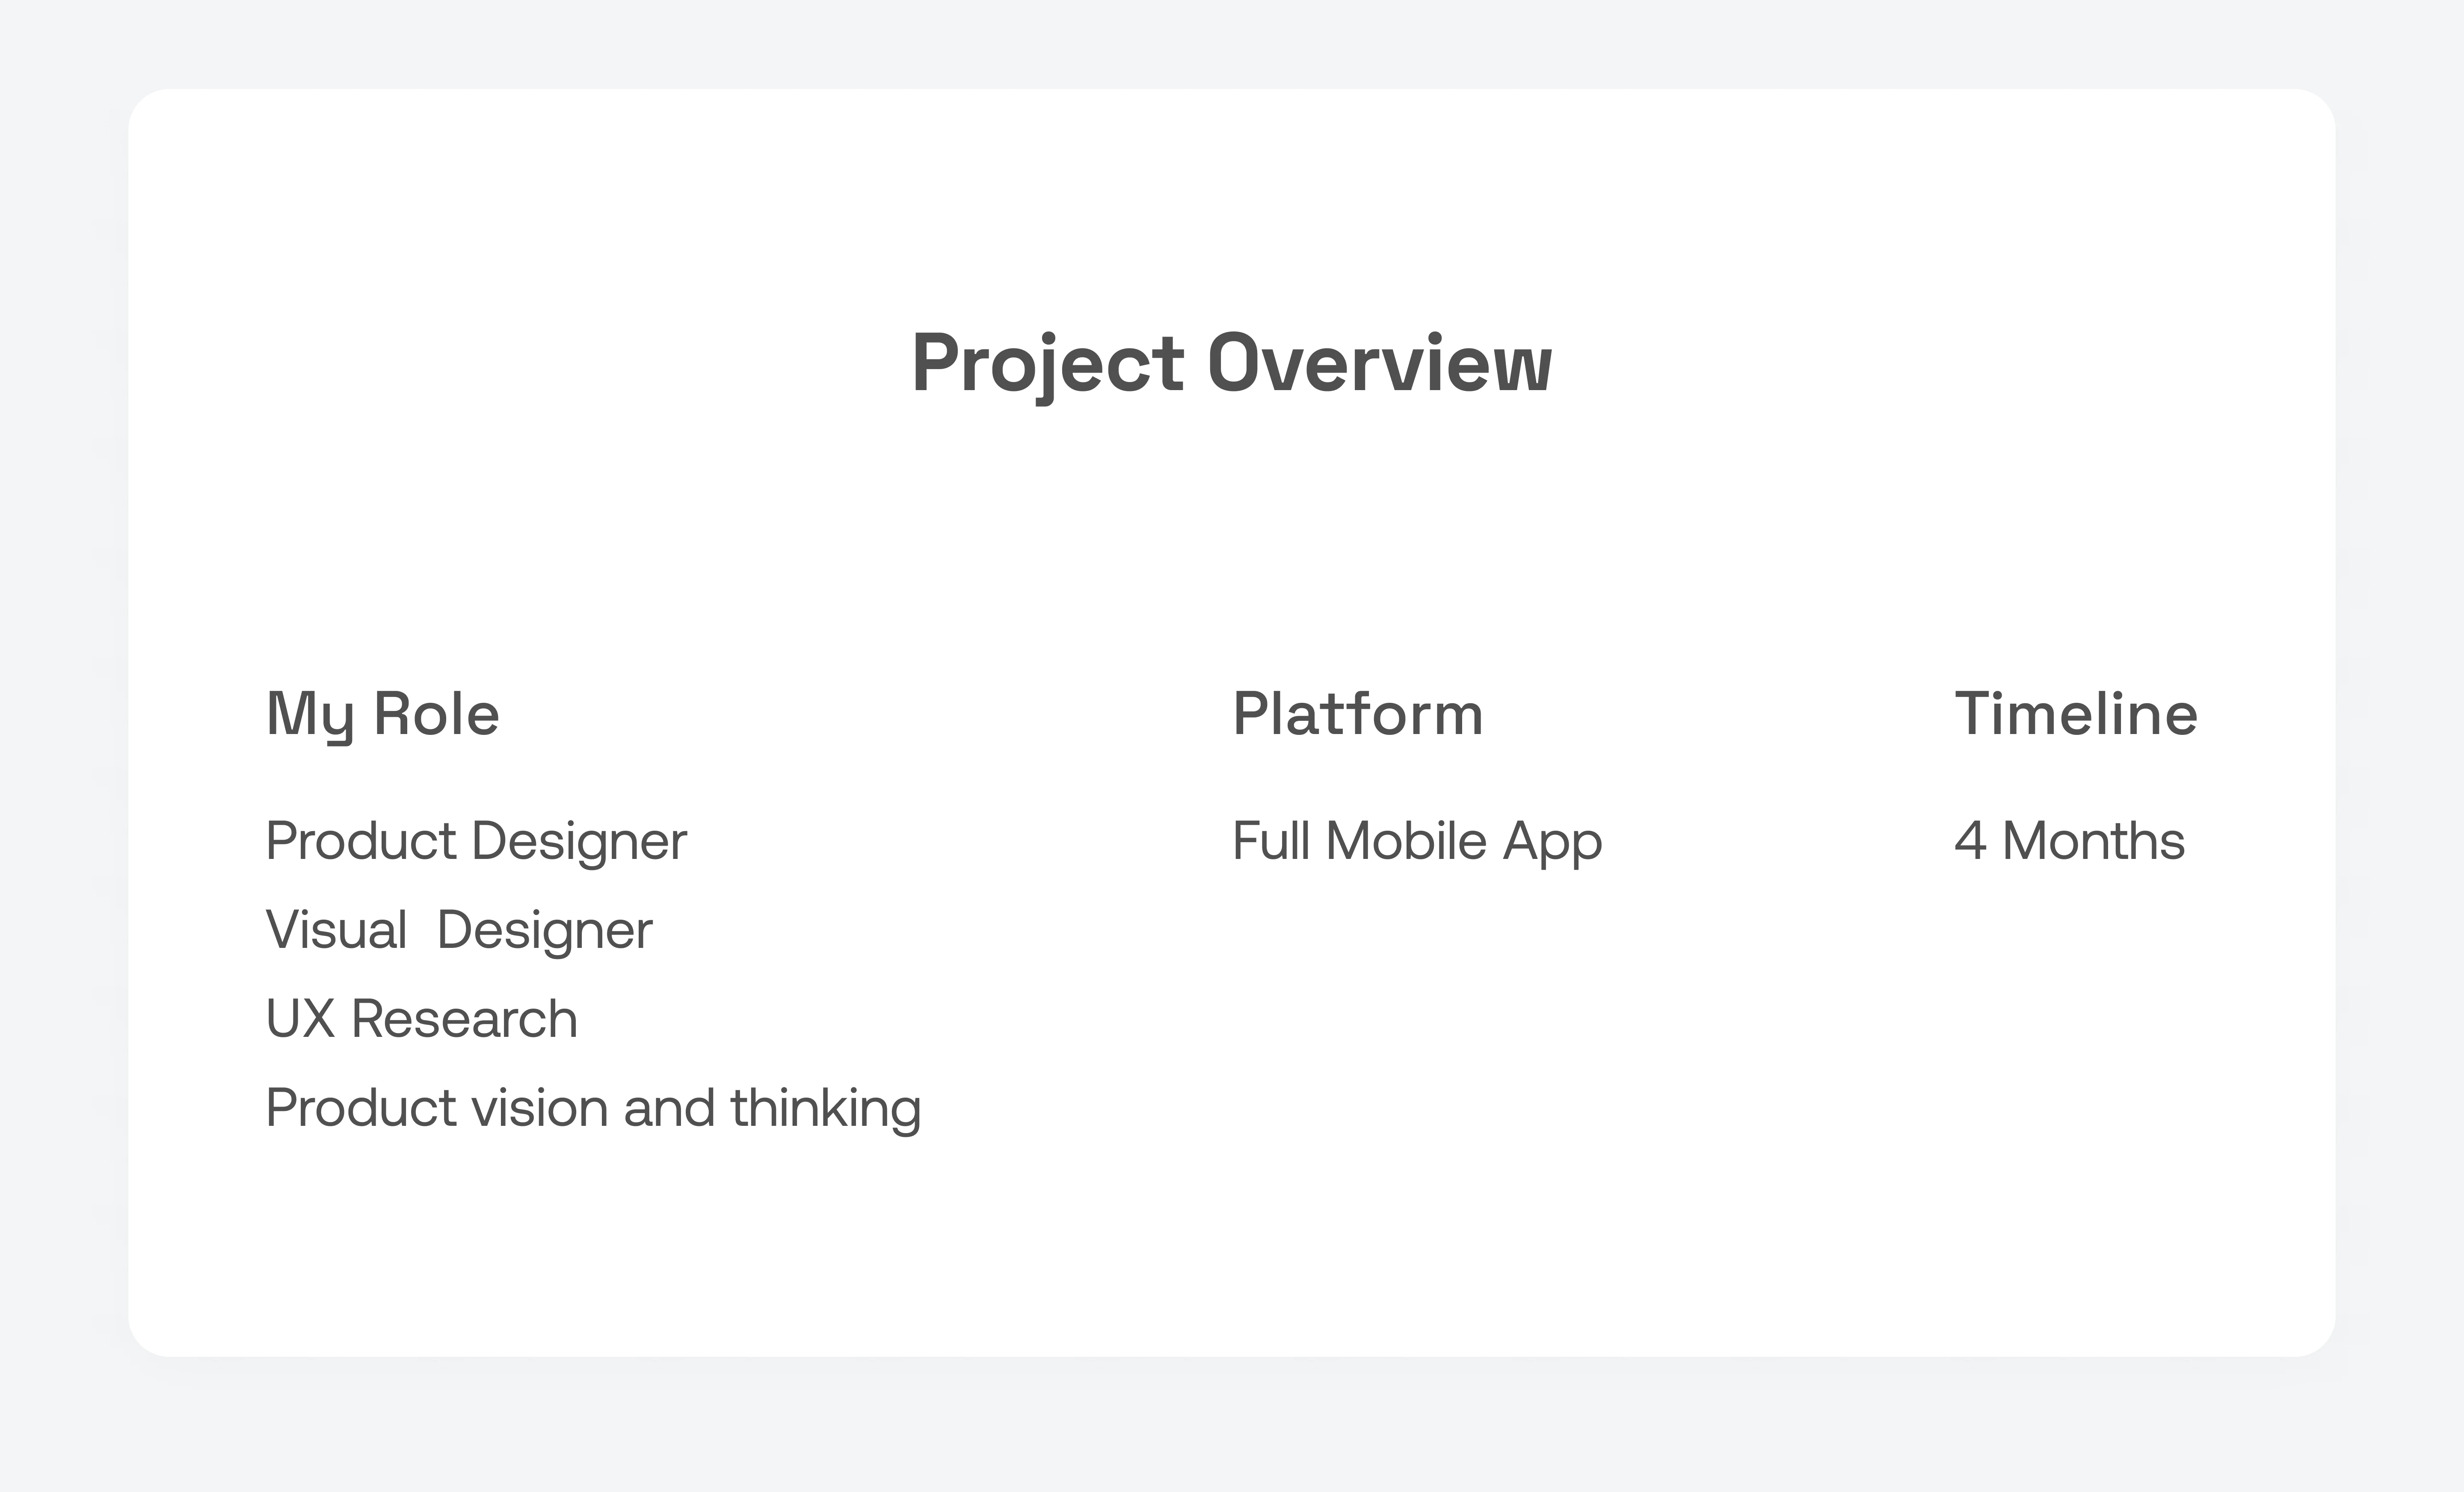Image resolution: width=2464 pixels, height=1492 pixels.
Task: Click the Product Designer role line
Action: point(476,842)
